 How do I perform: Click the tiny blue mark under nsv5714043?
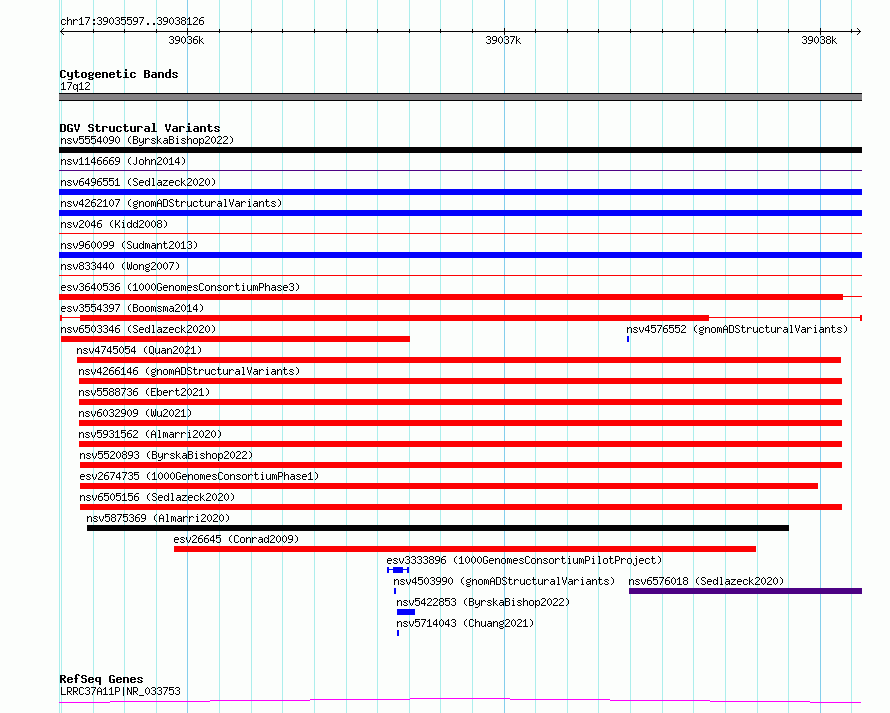click(398, 633)
